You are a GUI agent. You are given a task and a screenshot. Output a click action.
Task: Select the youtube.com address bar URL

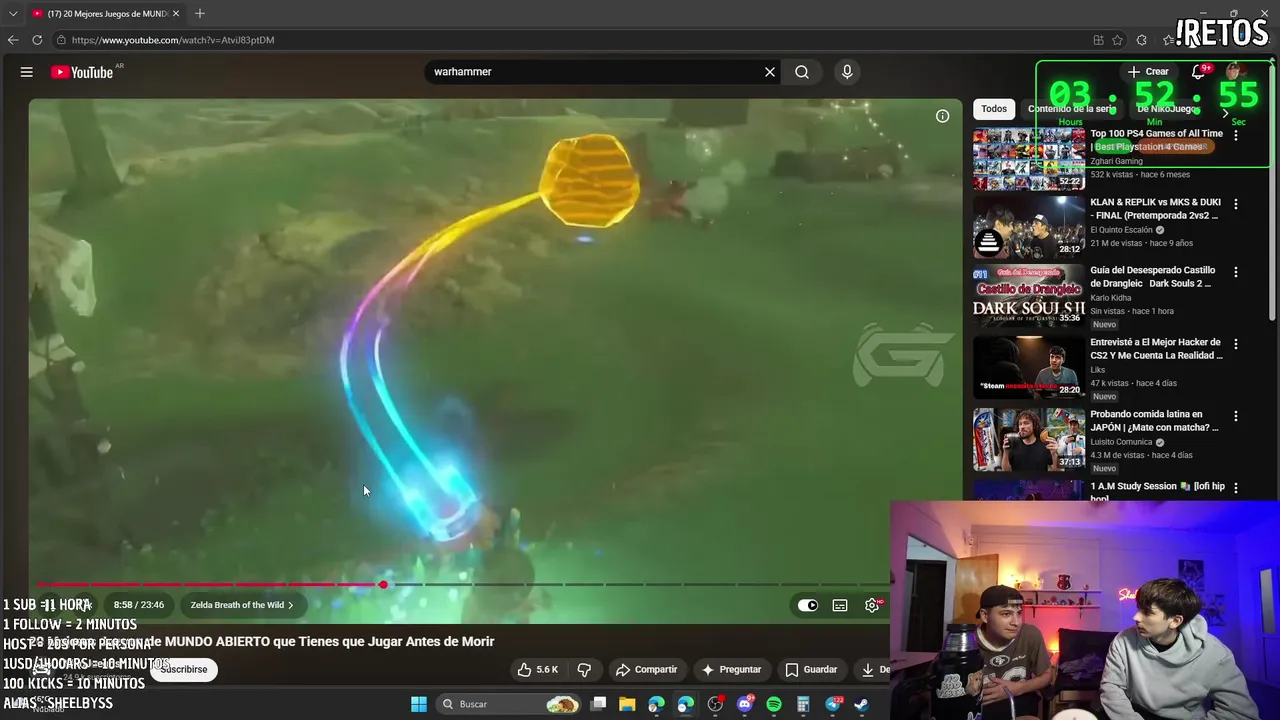pos(173,40)
